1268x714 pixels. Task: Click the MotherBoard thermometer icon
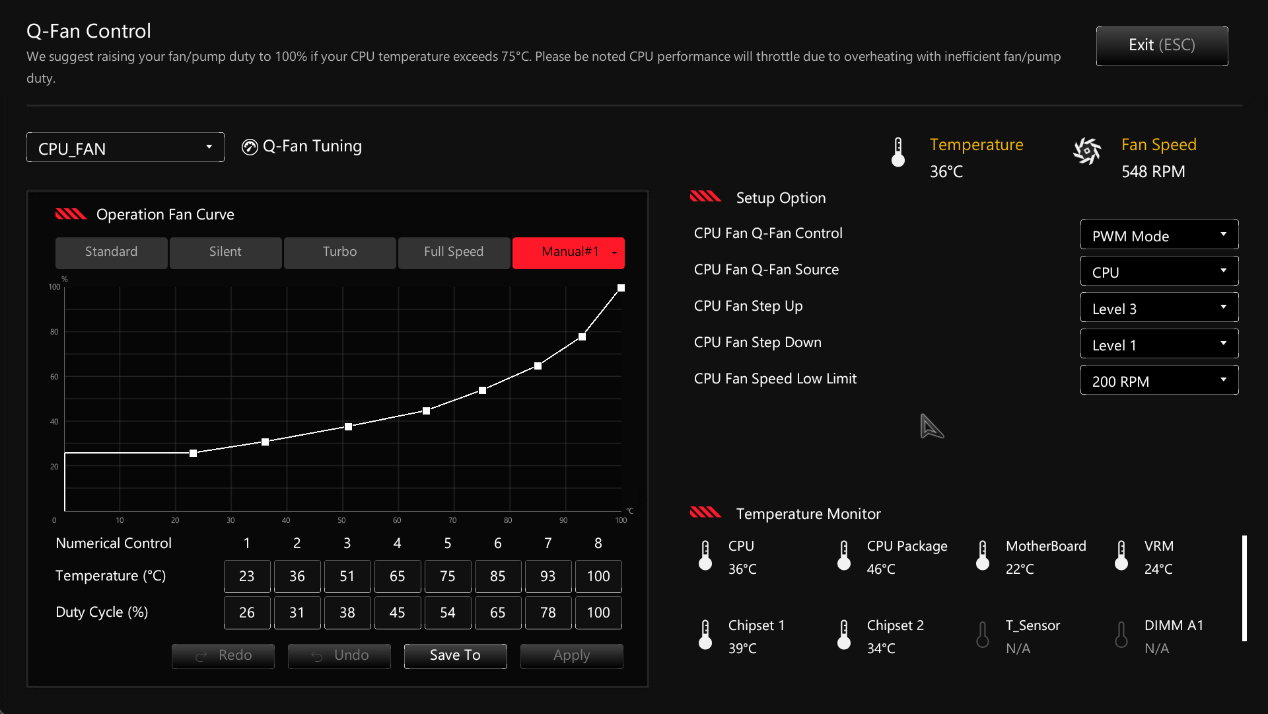coord(984,556)
